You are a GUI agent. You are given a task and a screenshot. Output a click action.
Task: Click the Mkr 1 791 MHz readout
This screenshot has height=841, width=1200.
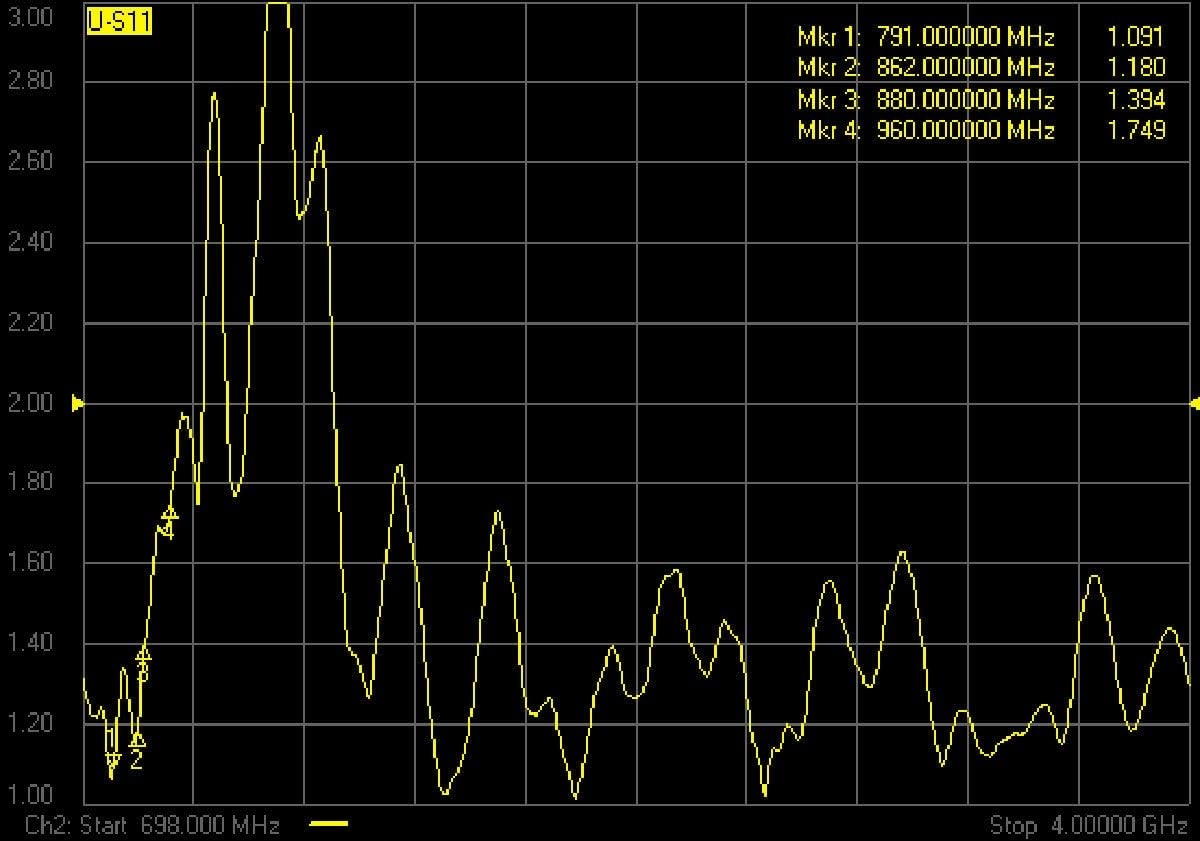[x=925, y=38]
